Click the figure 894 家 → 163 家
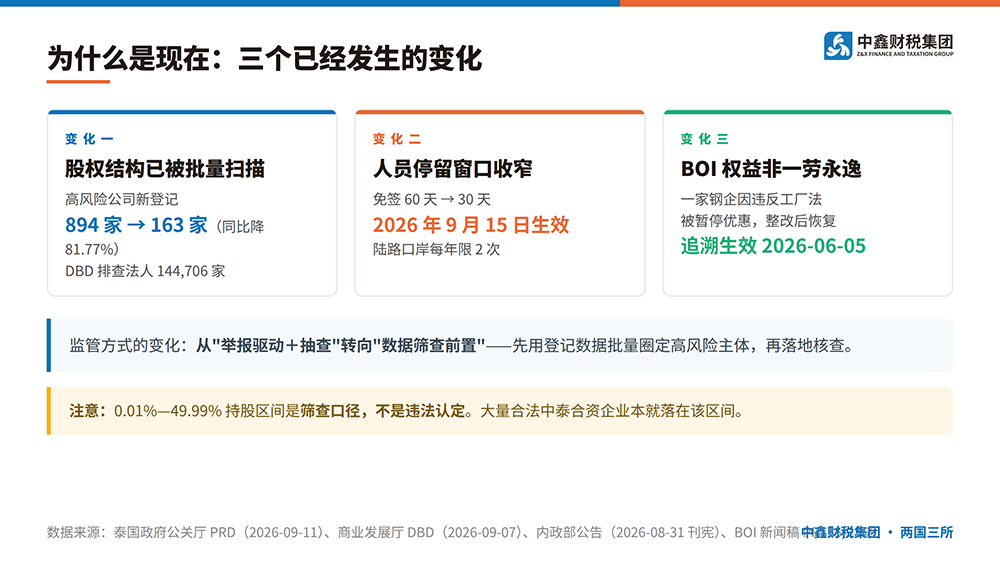 click(136, 225)
